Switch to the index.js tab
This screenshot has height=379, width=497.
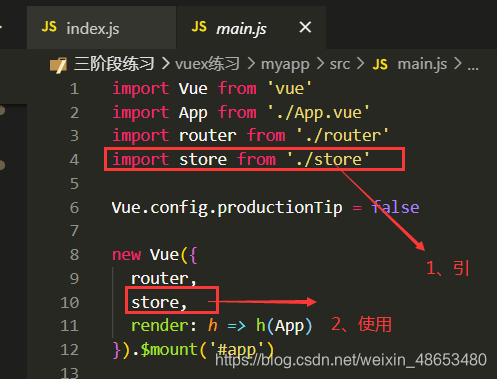[101, 28]
